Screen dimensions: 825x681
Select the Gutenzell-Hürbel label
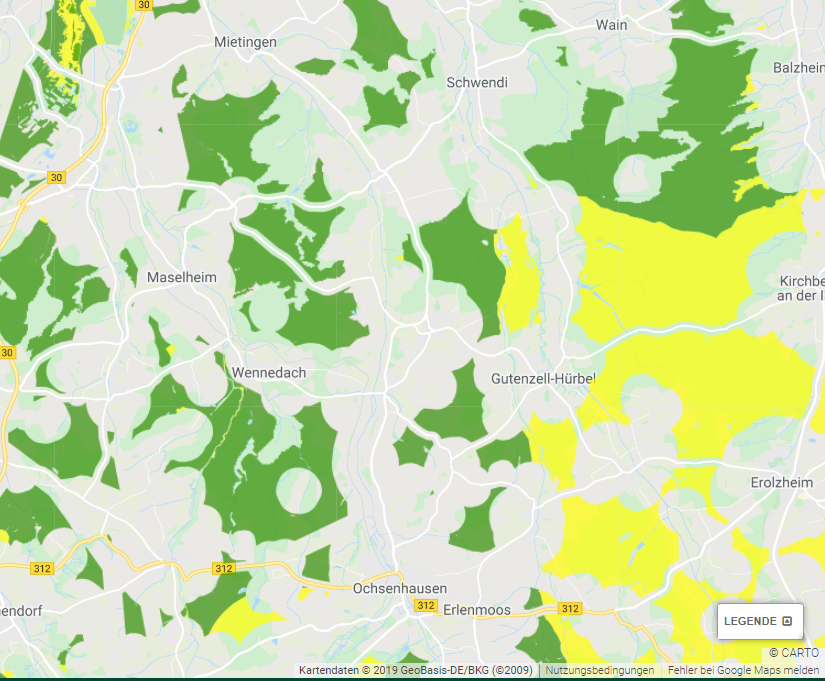click(x=543, y=379)
